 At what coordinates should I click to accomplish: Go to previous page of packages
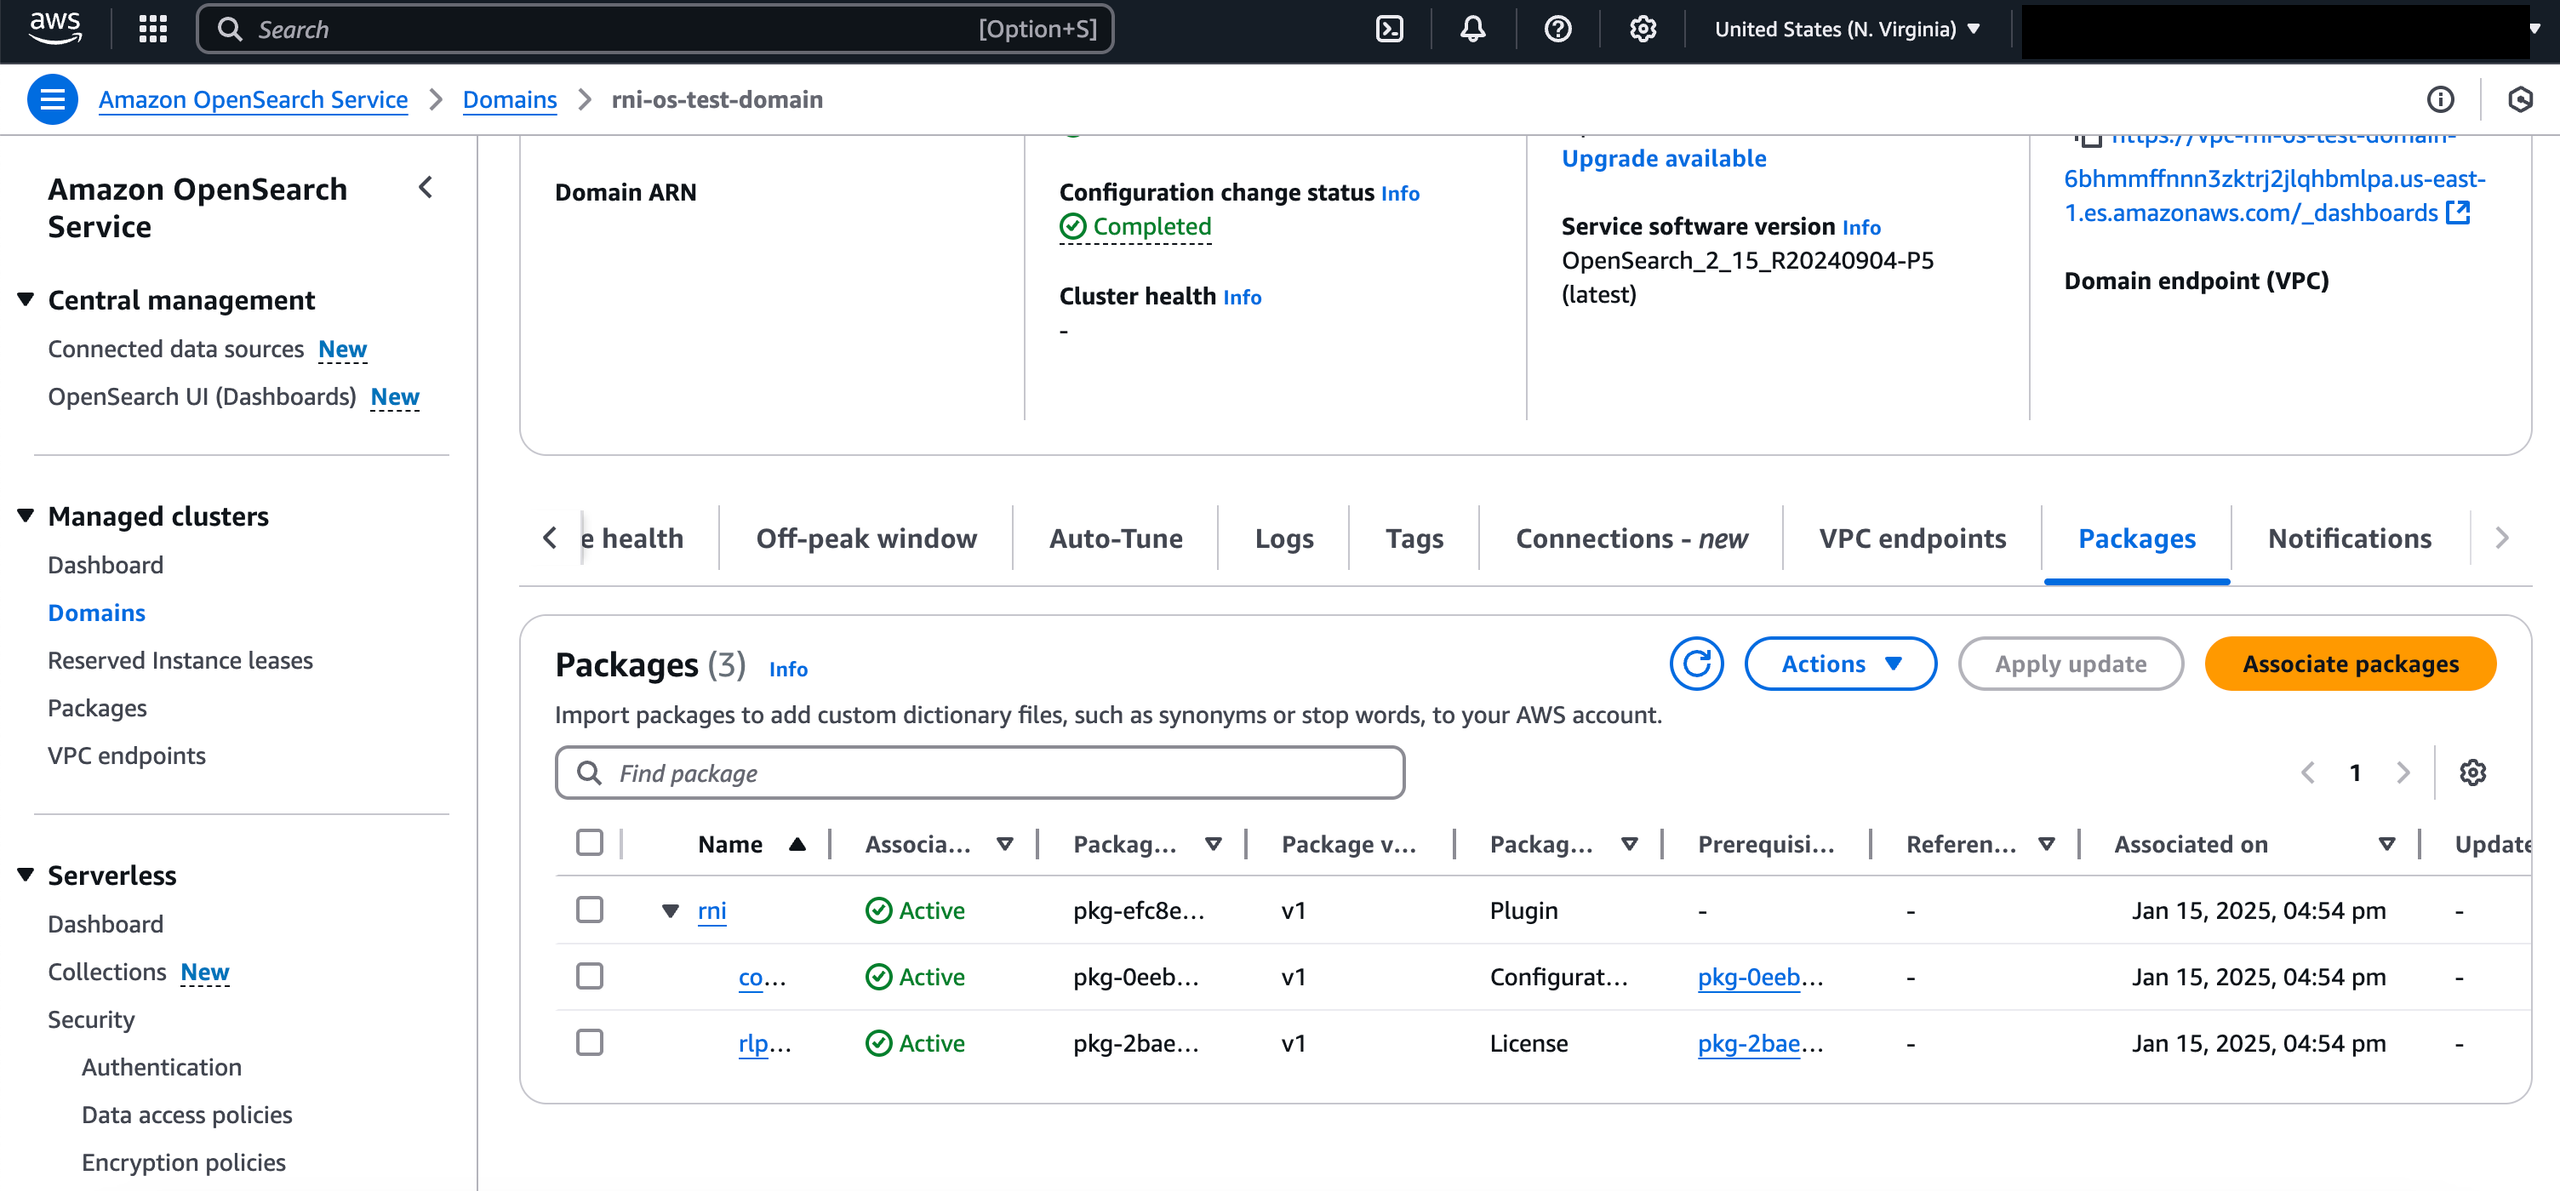[2308, 773]
